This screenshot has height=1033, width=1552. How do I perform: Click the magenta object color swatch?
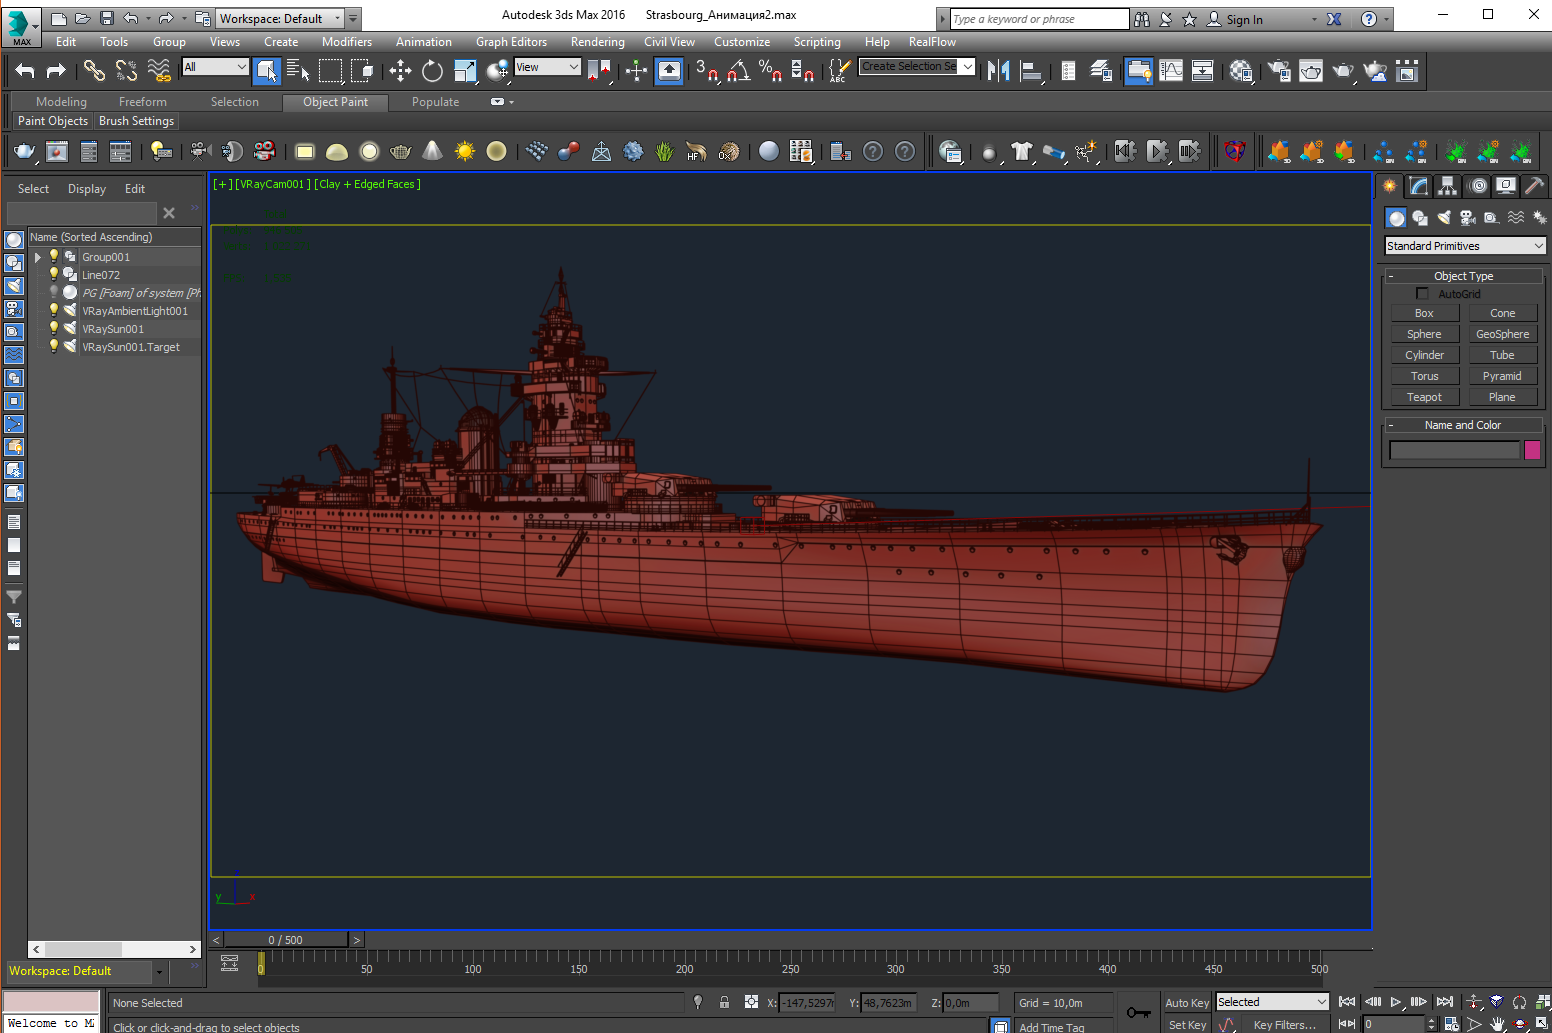(1532, 450)
